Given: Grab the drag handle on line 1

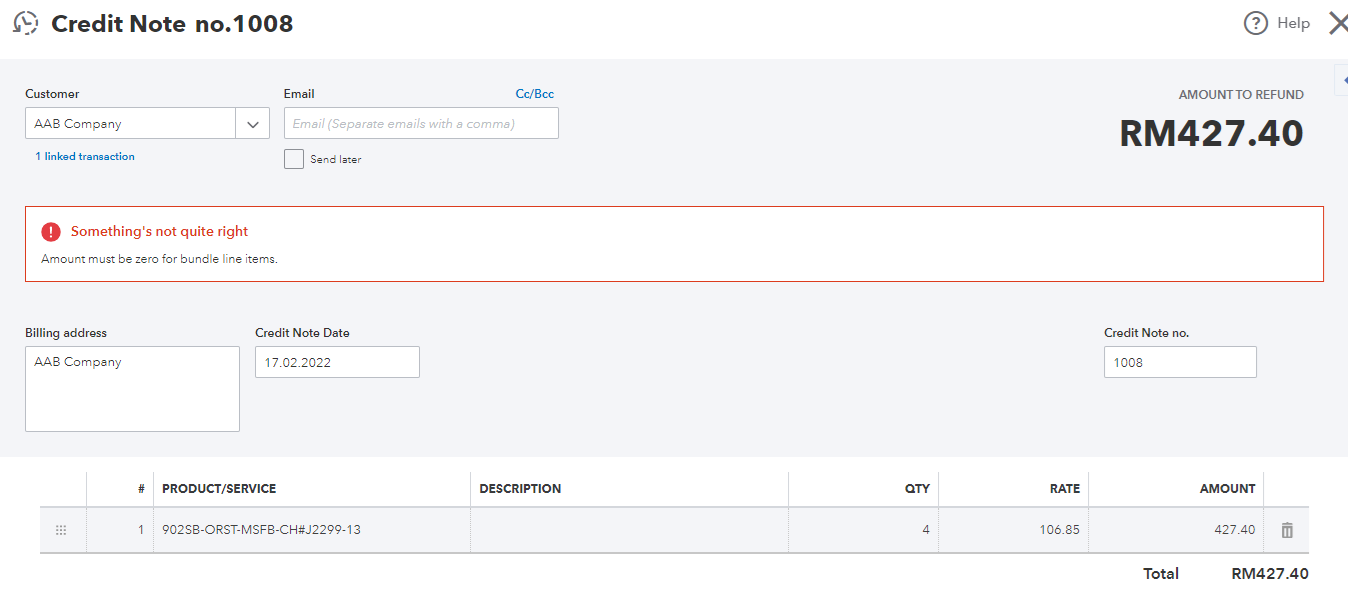Looking at the screenshot, I should tap(61, 530).
